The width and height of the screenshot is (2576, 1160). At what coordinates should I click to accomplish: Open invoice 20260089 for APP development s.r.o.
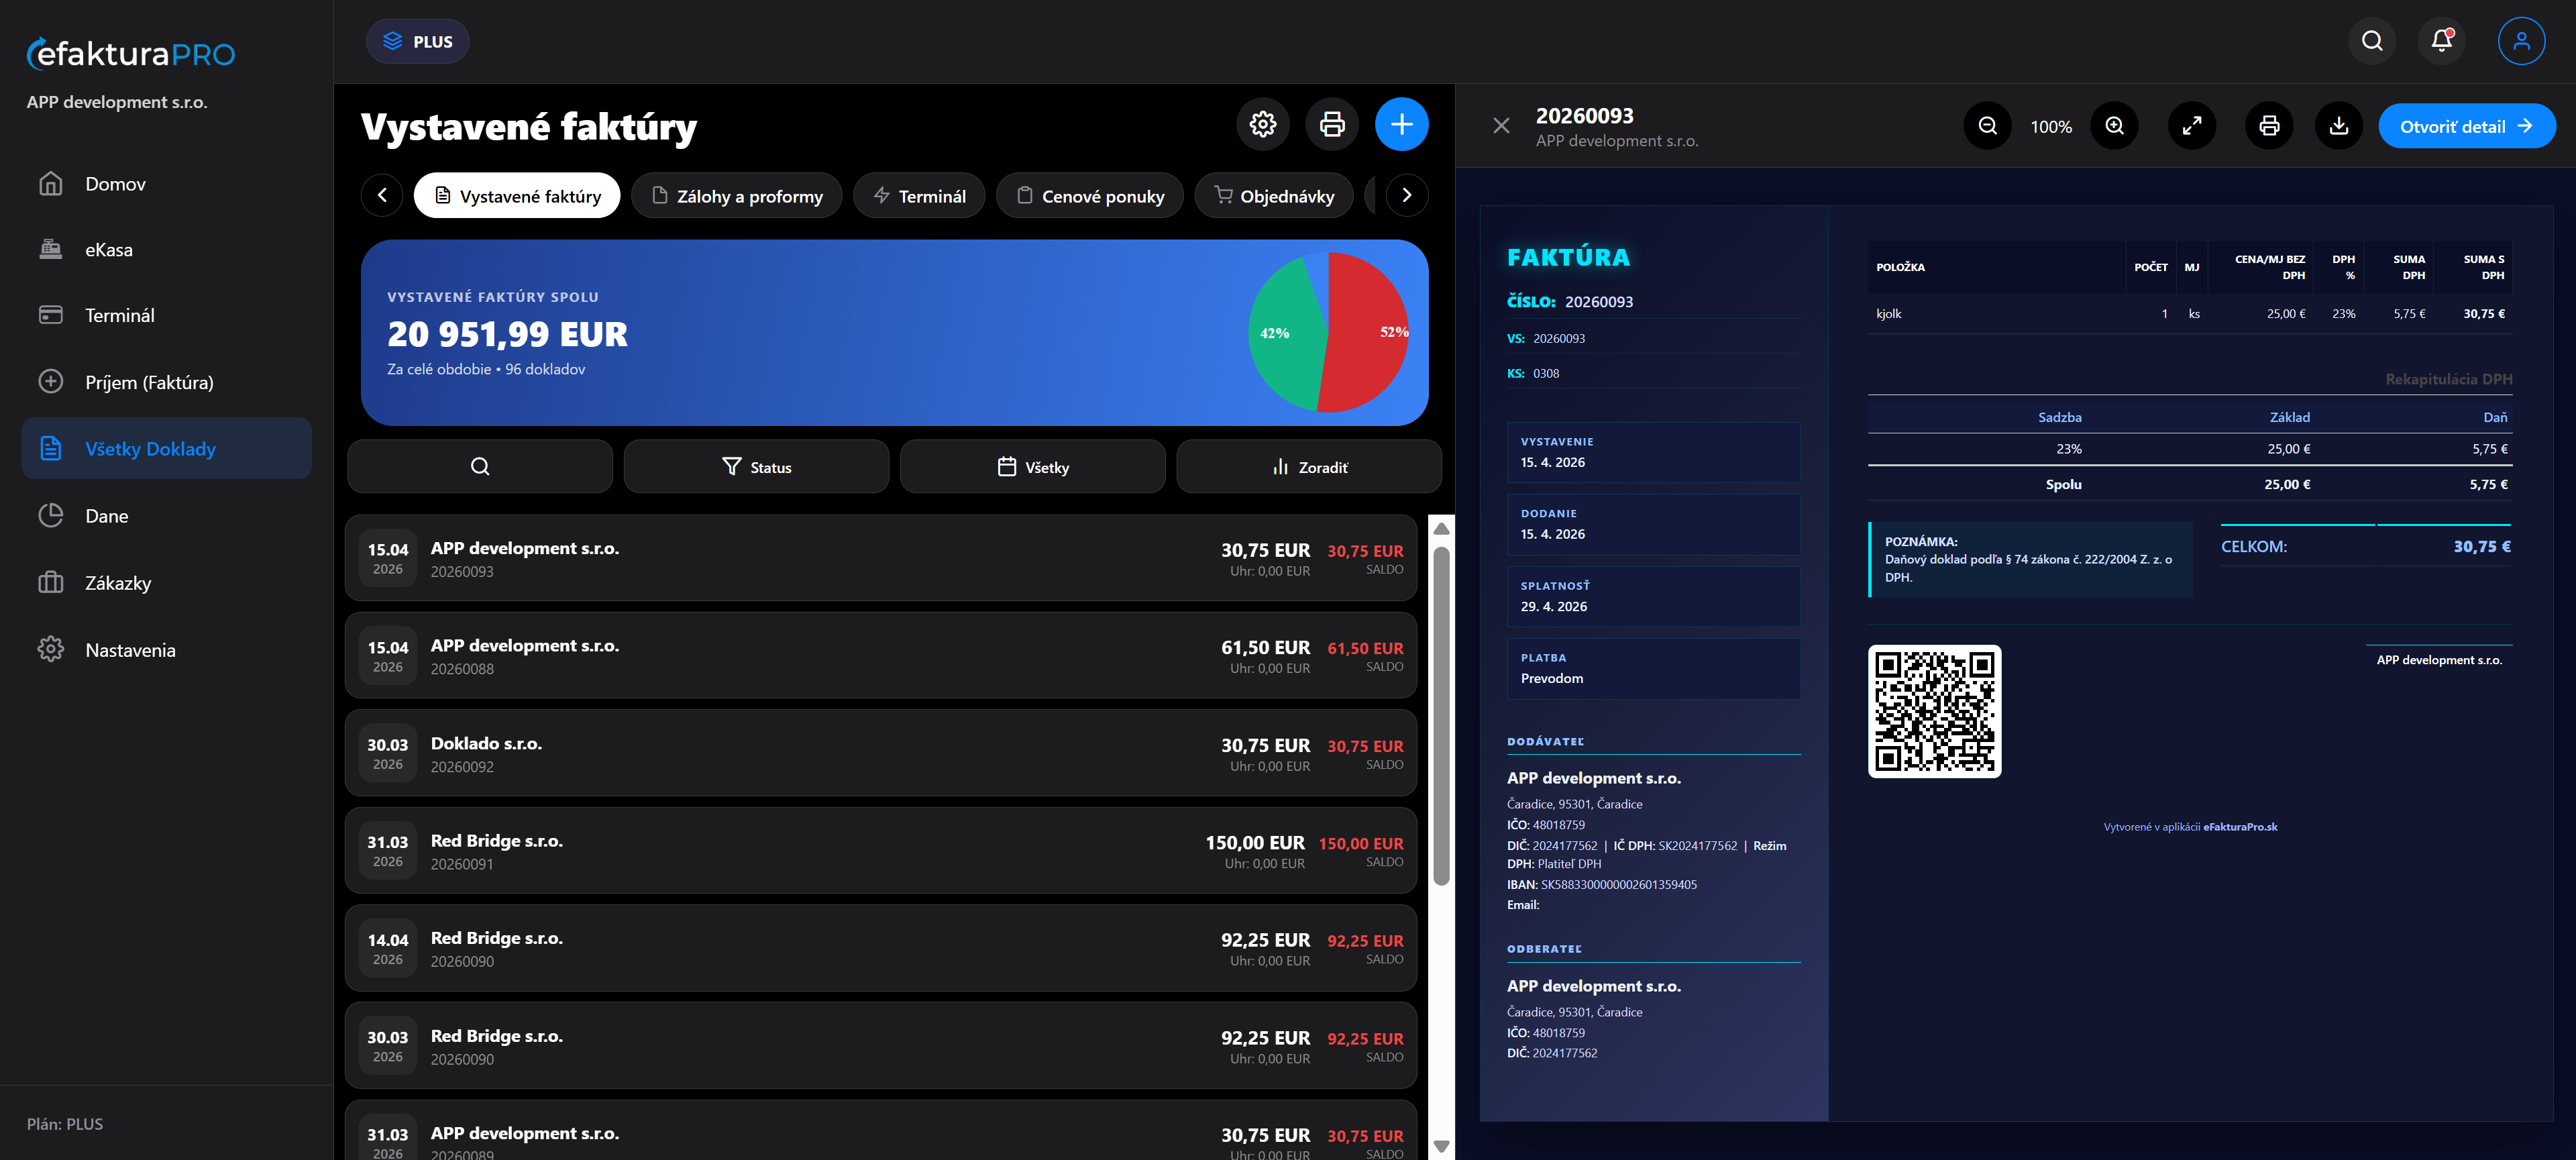[x=880, y=1131]
